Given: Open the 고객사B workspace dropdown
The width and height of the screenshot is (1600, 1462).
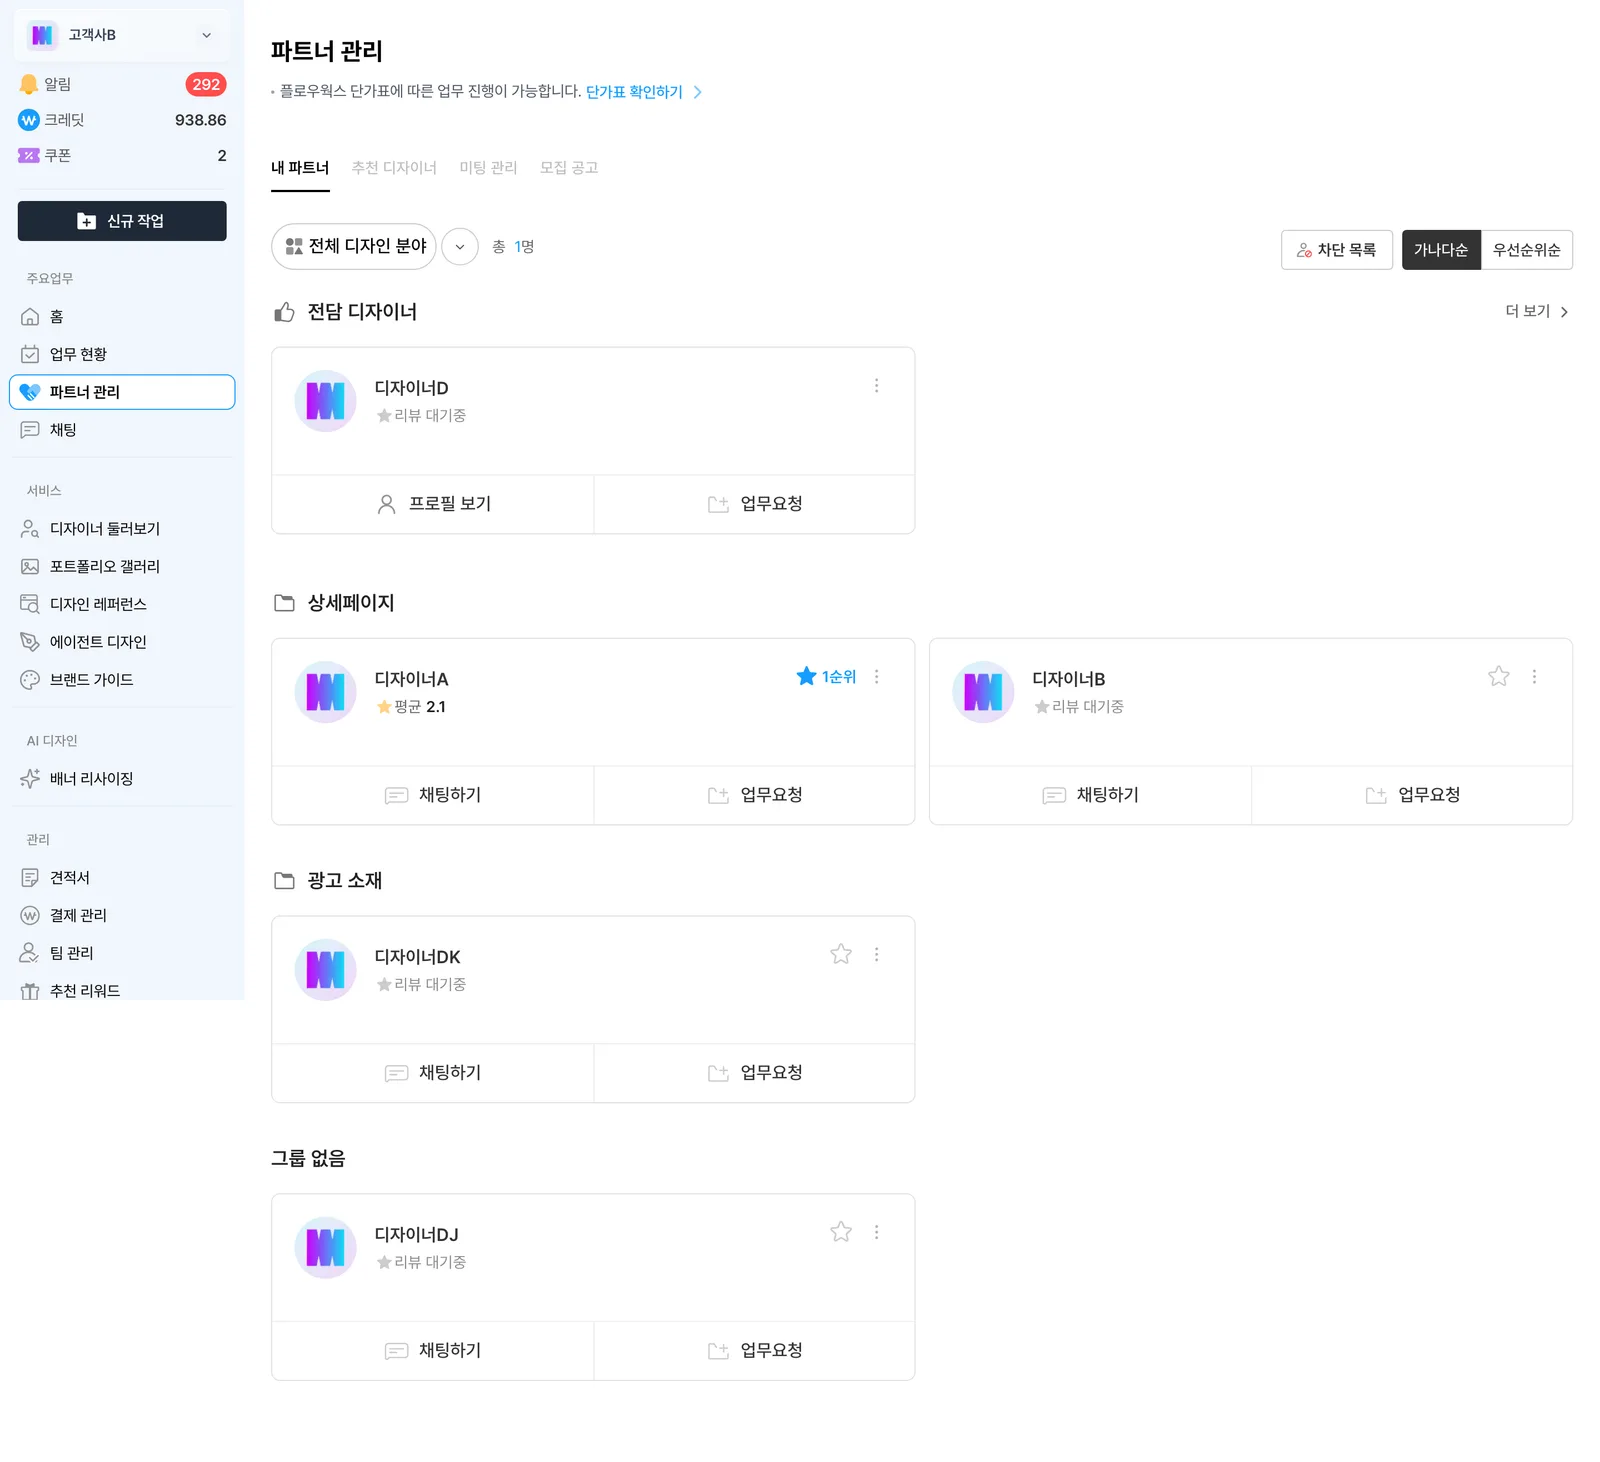Looking at the screenshot, I should point(122,35).
